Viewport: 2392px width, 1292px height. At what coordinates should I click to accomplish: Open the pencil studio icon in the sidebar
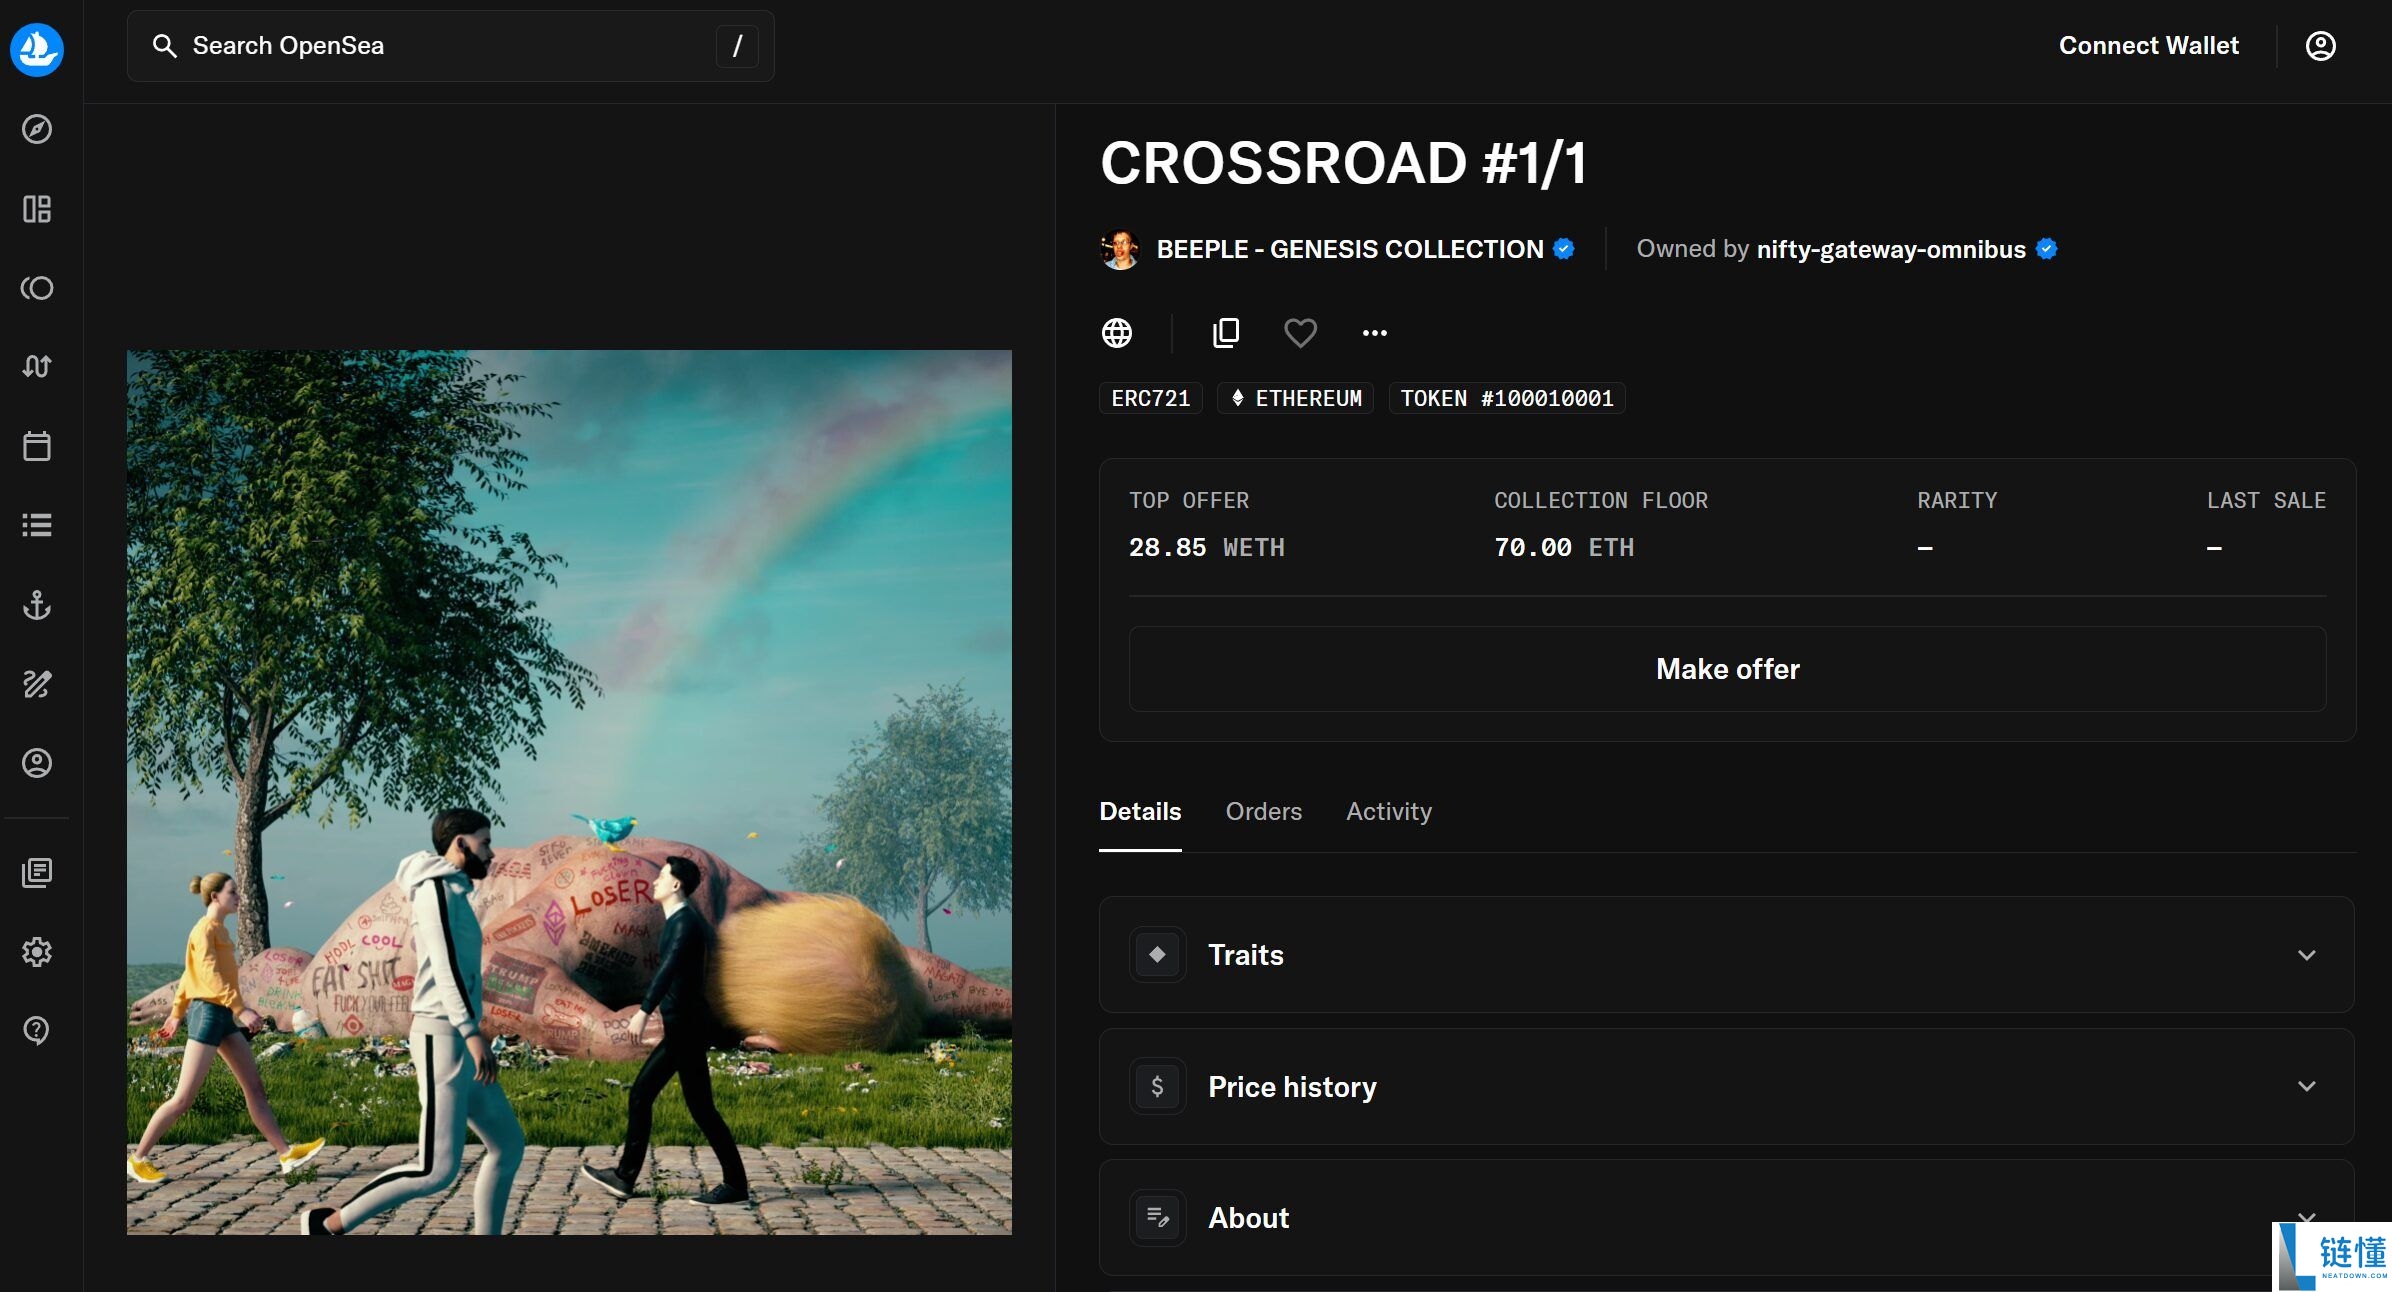37,684
